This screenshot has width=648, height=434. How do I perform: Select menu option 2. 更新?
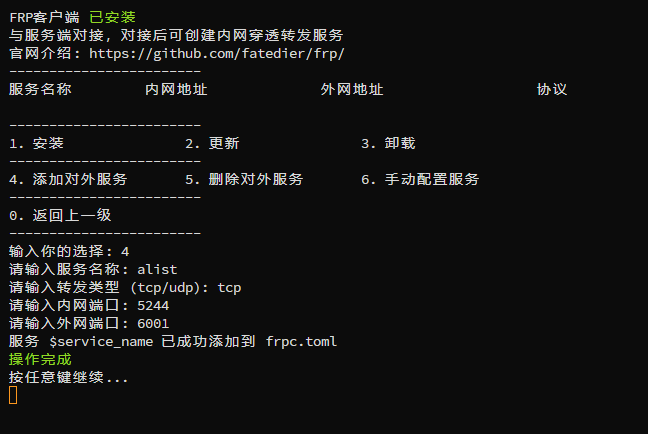(x=212, y=143)
